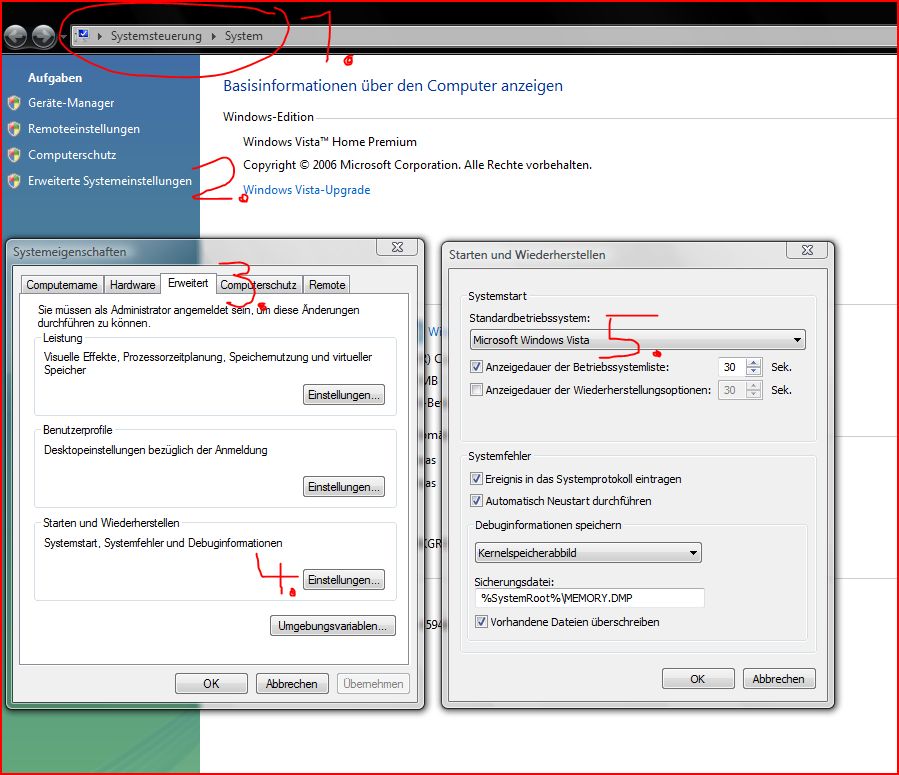Click the computer icon in the address bar
This screenshot has height=775, width=899.
pos(83,36)
